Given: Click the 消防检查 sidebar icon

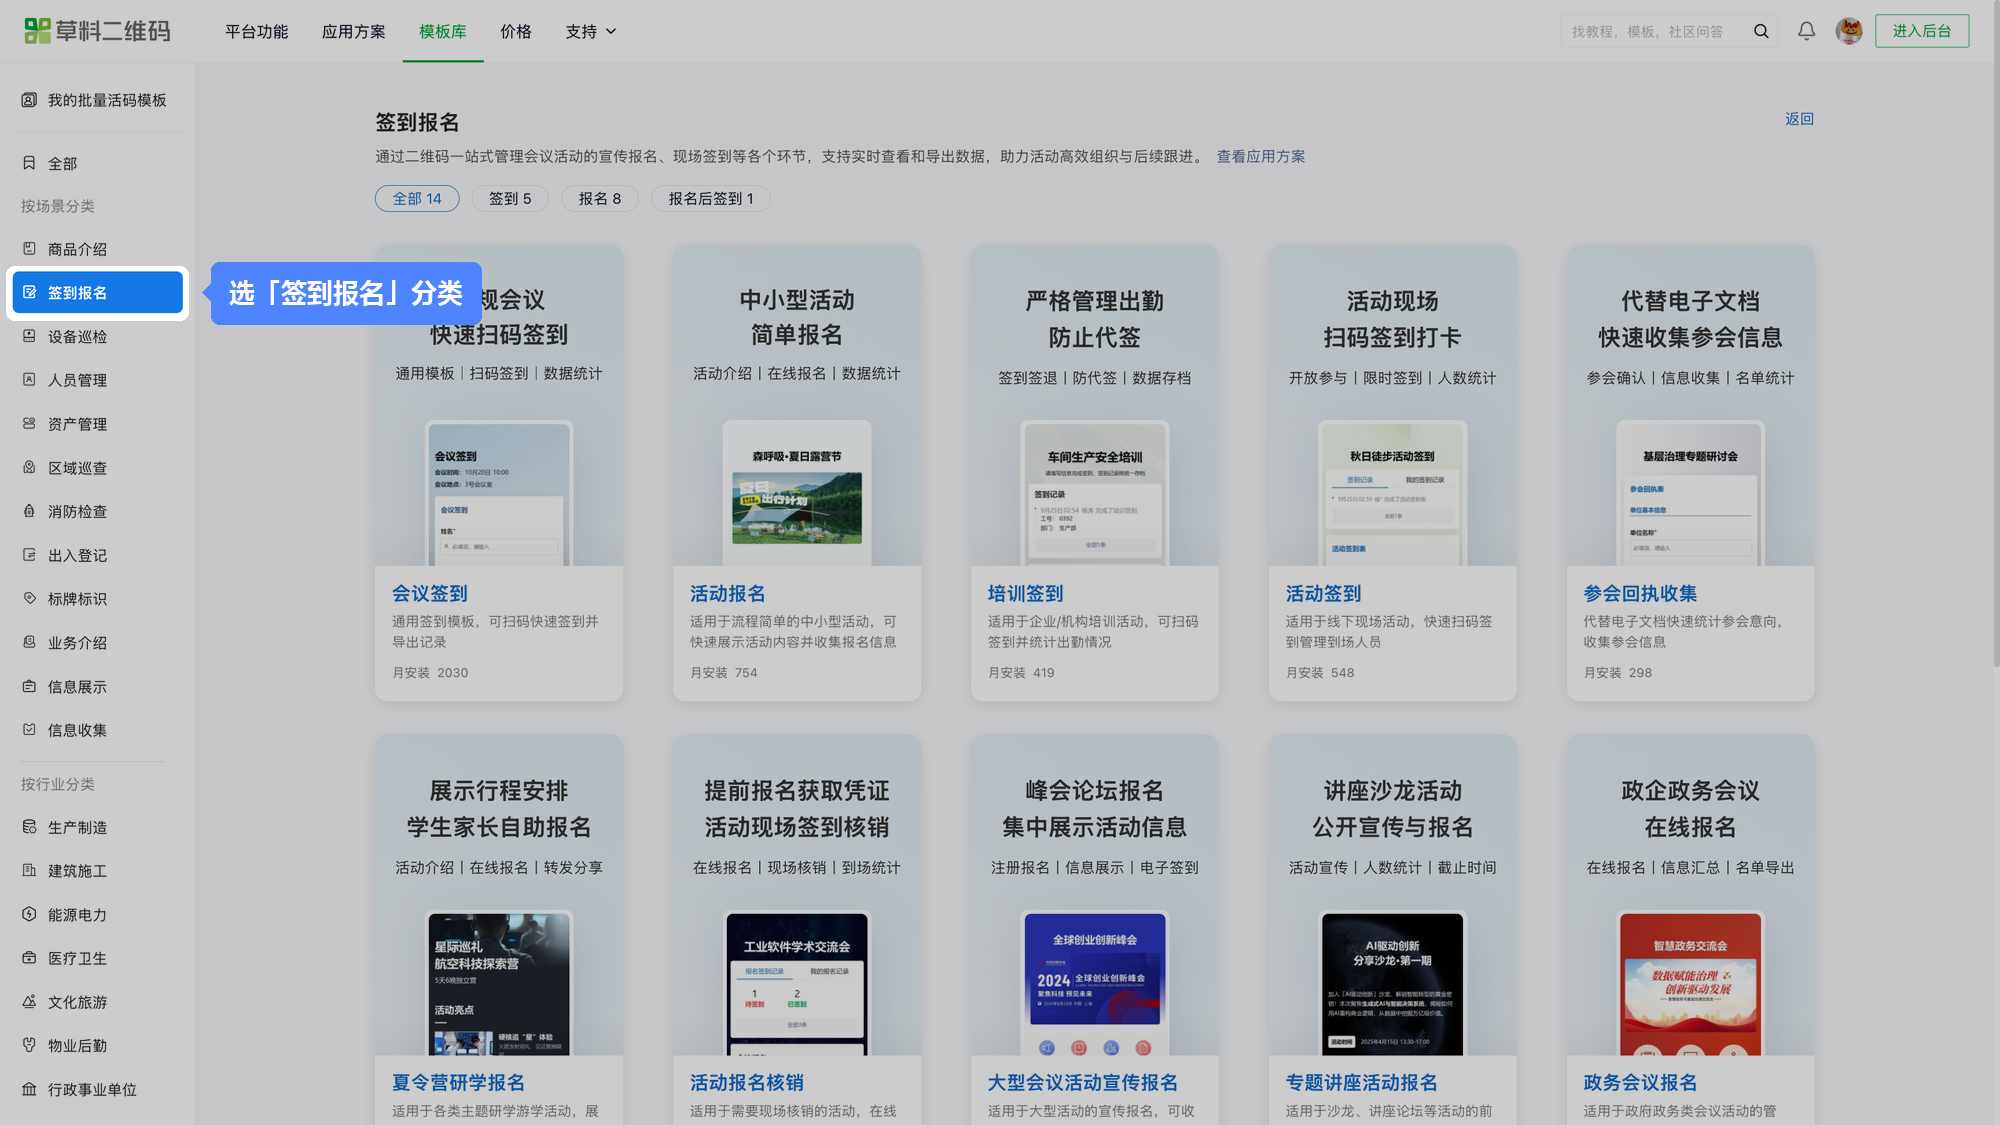Looking at the screenshot, I should tap(29, 511).
